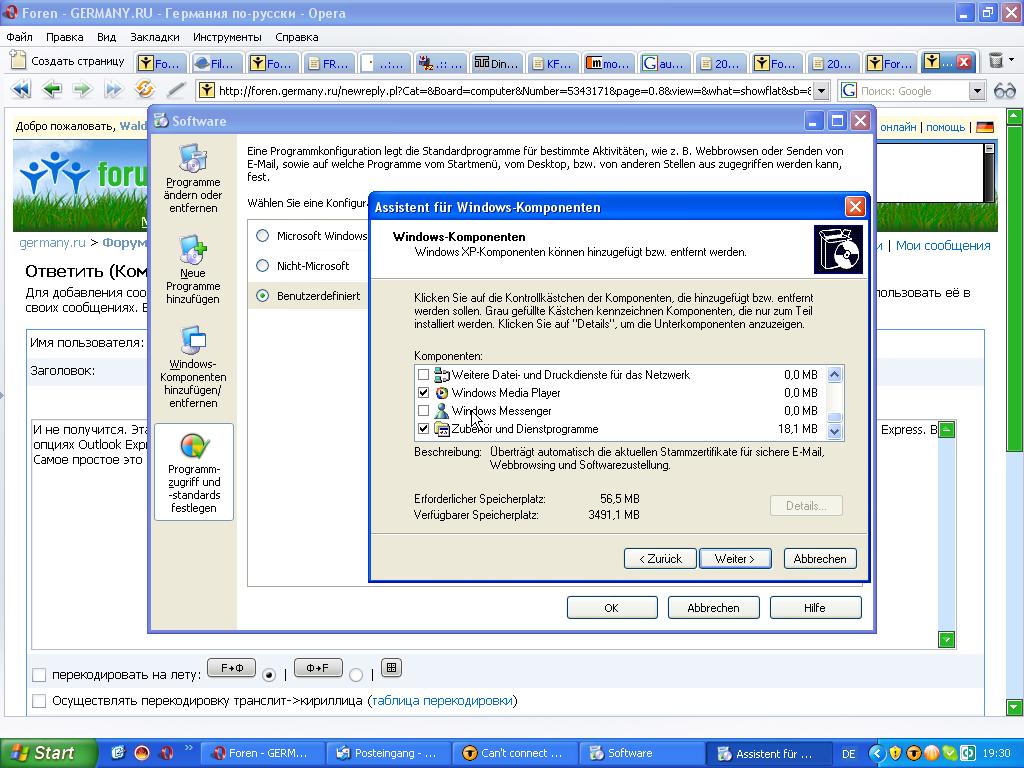Select 'Neue Programme hinzufügen' sidebar icon
This screenshot has width=1024, height=768.
[193, 270]
